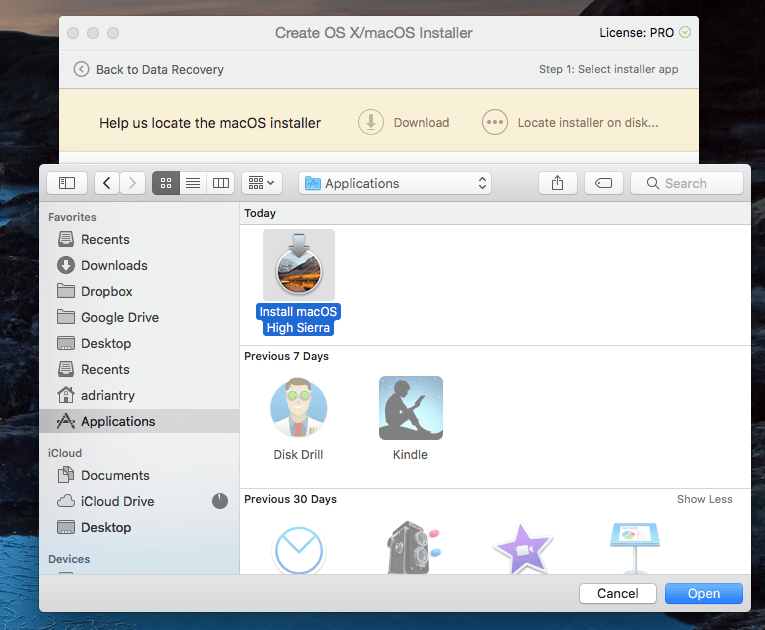
Task: Open the adriantry home folder
Action: (x=139, y=395)
